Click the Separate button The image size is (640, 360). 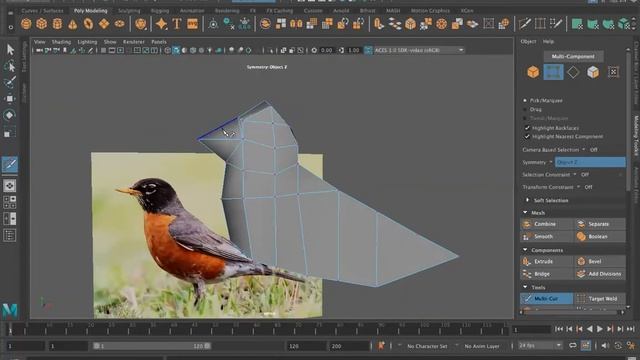[x=600, y=224]
